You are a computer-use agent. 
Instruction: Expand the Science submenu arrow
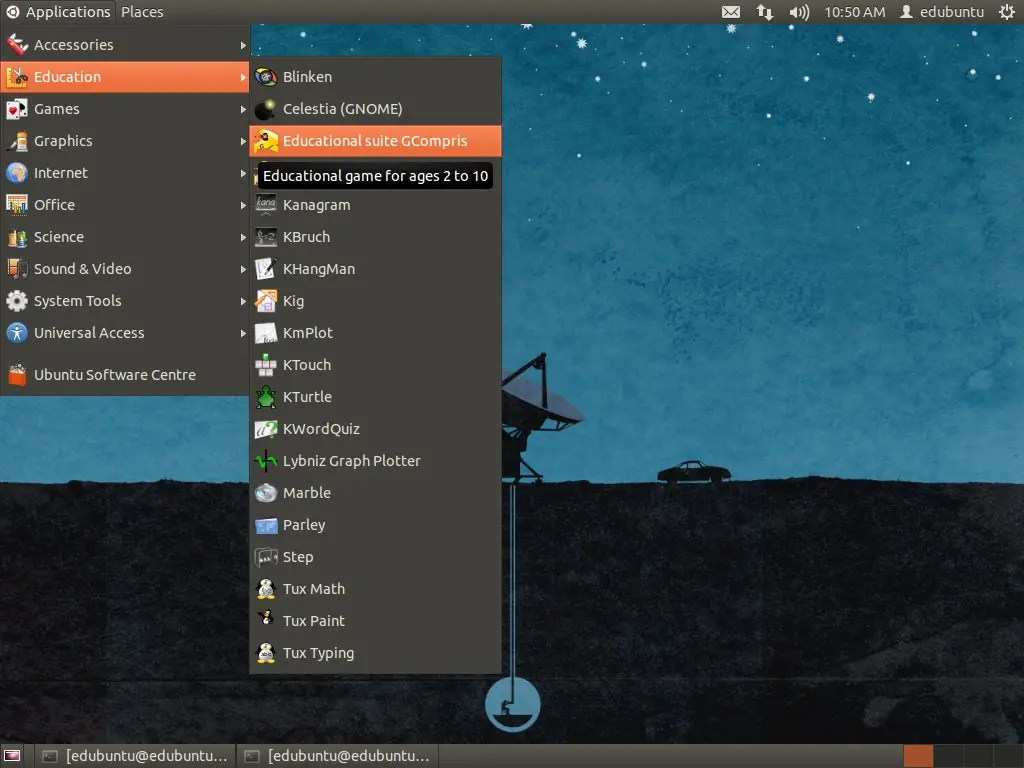tap(243, 237)
